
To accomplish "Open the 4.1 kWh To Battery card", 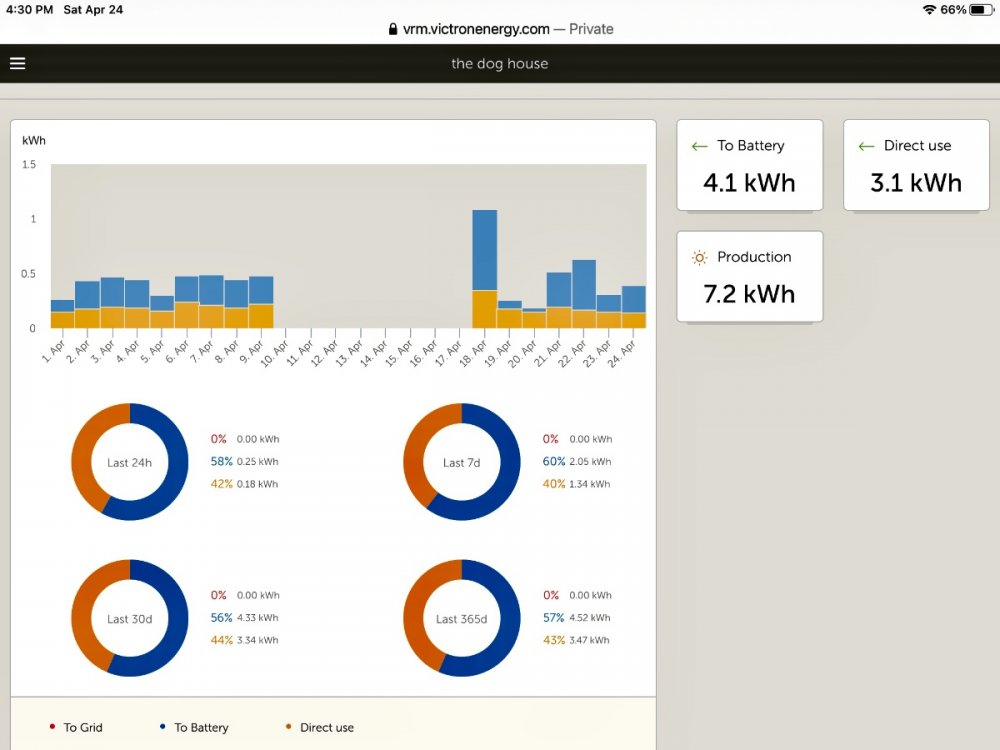I will (749, 166).
